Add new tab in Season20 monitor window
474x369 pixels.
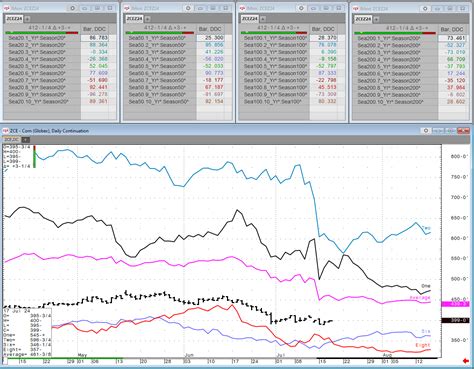27,19
